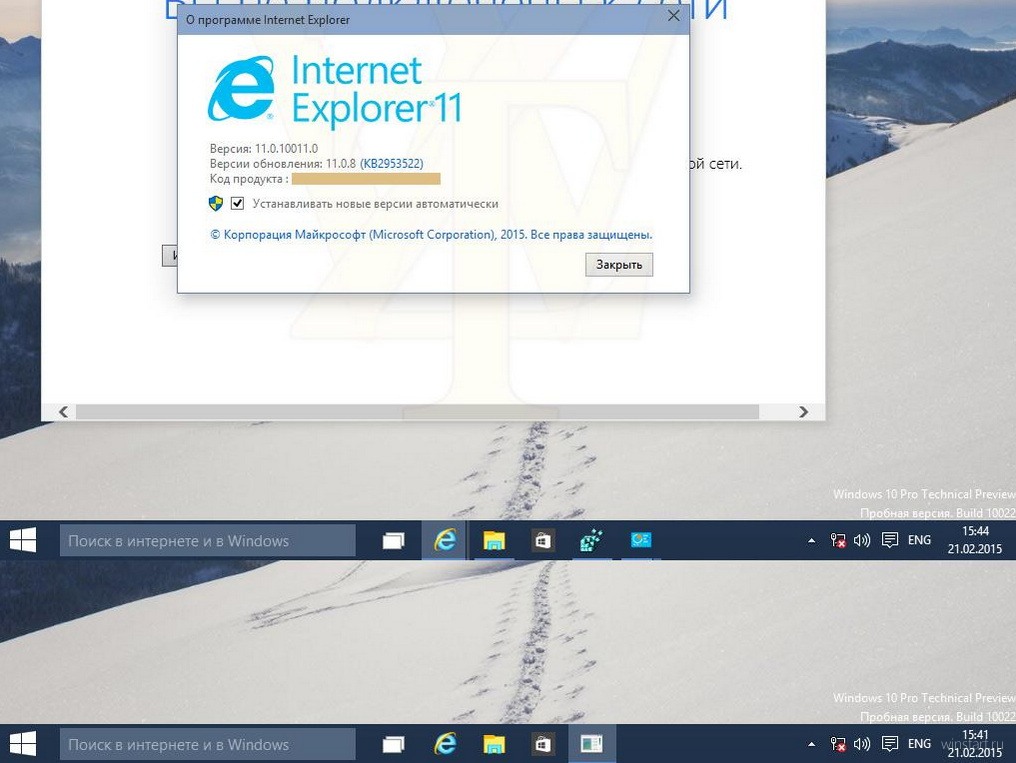Click the search box on the 15:44 taskbar
This screenshot has height=763, width=1016.
coord(207,540)
